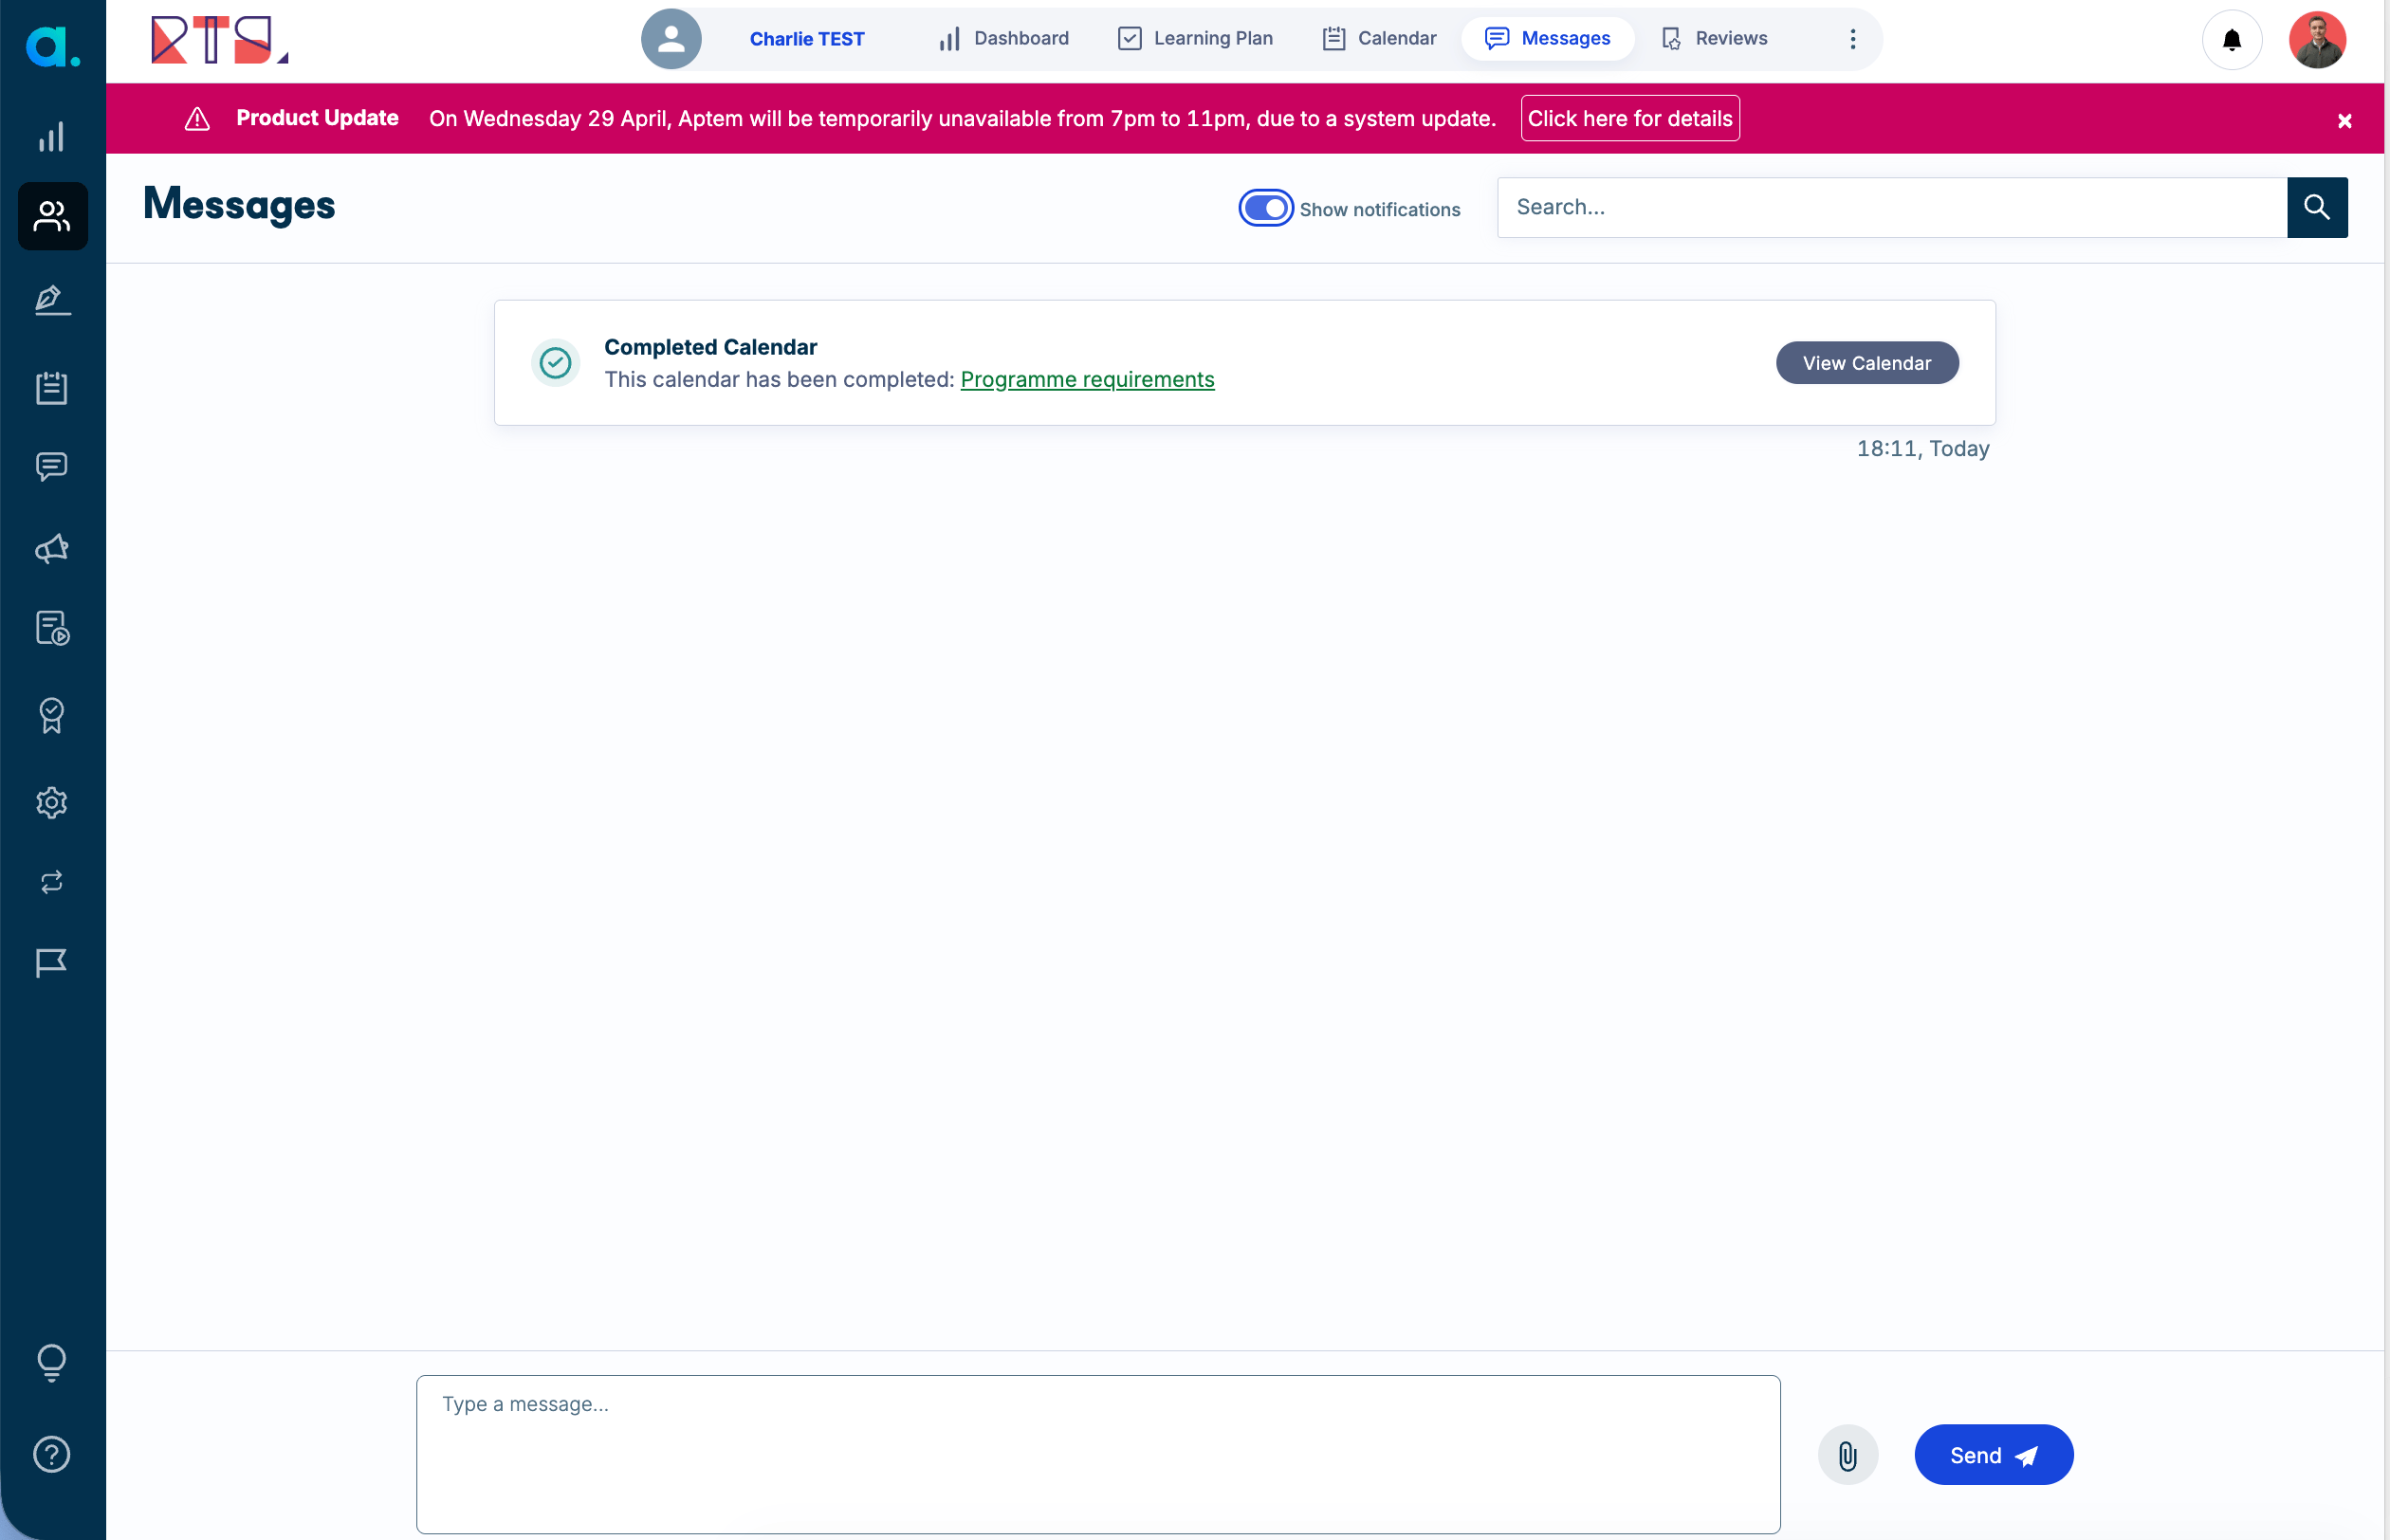Viewport: 2390px width, 1540px height.
Task: Open the flag icon in sidebar
Action: click(x=52, y=962)
